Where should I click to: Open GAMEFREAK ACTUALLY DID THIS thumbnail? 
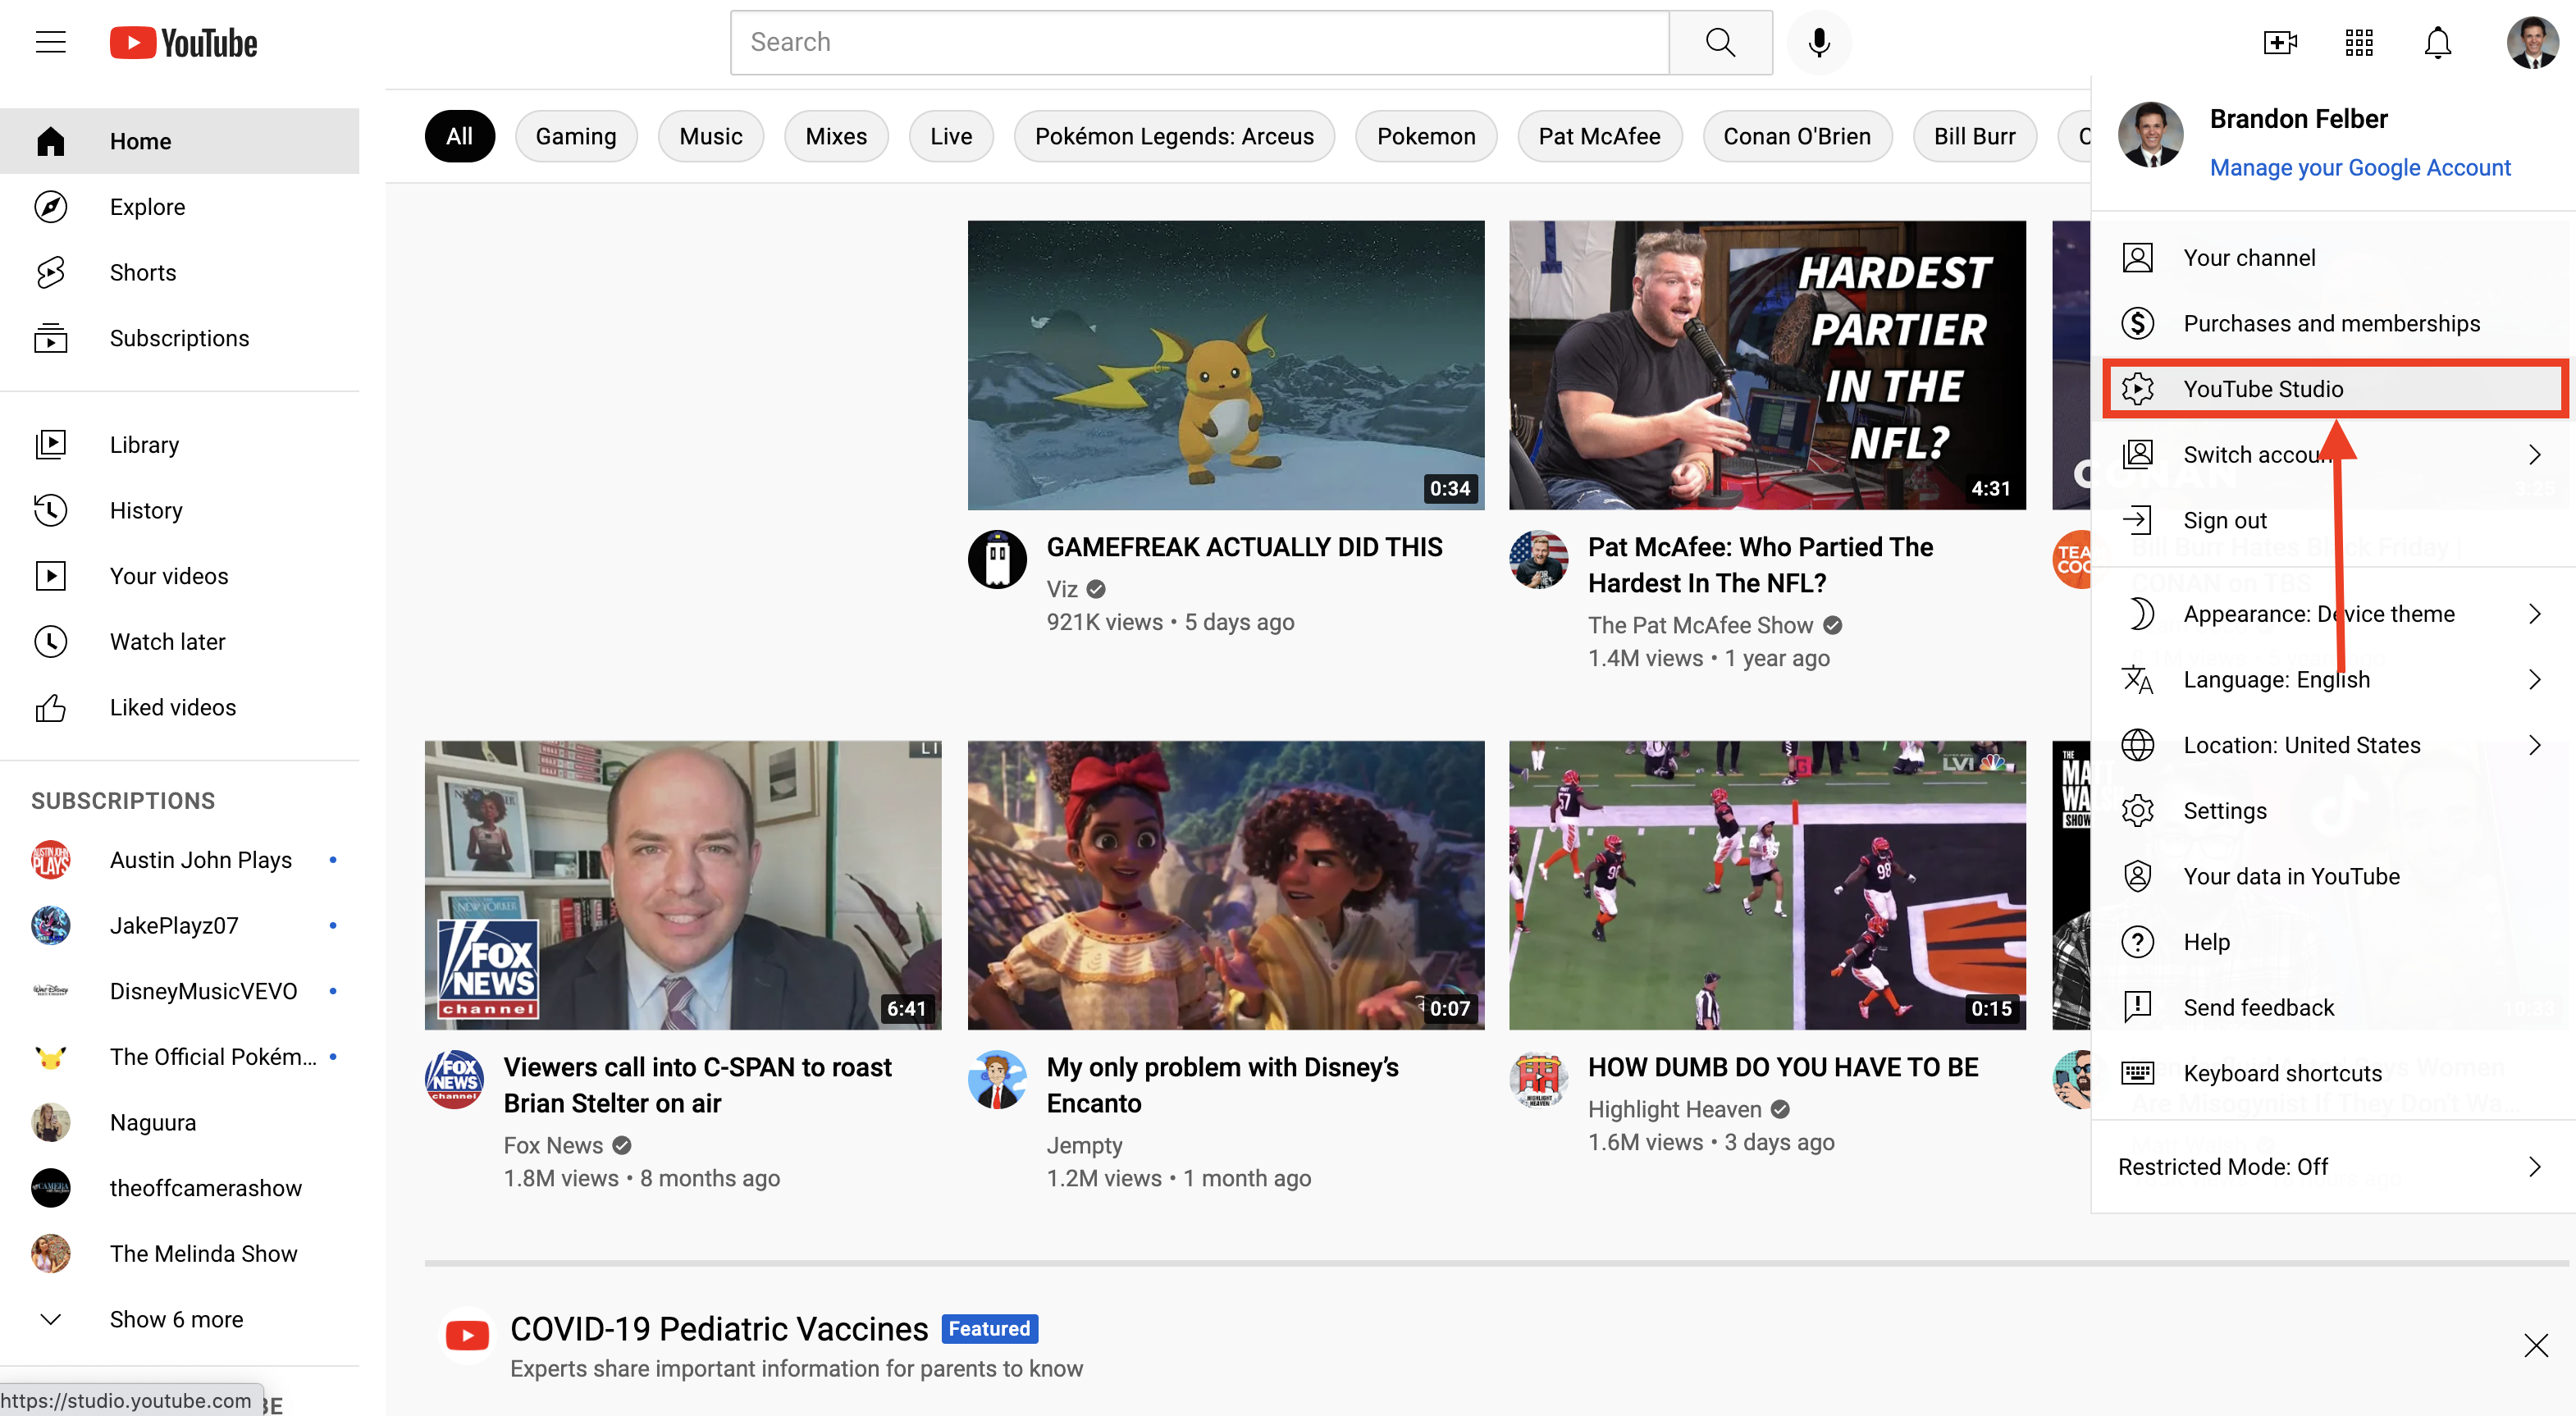(x=1226, y=365)
